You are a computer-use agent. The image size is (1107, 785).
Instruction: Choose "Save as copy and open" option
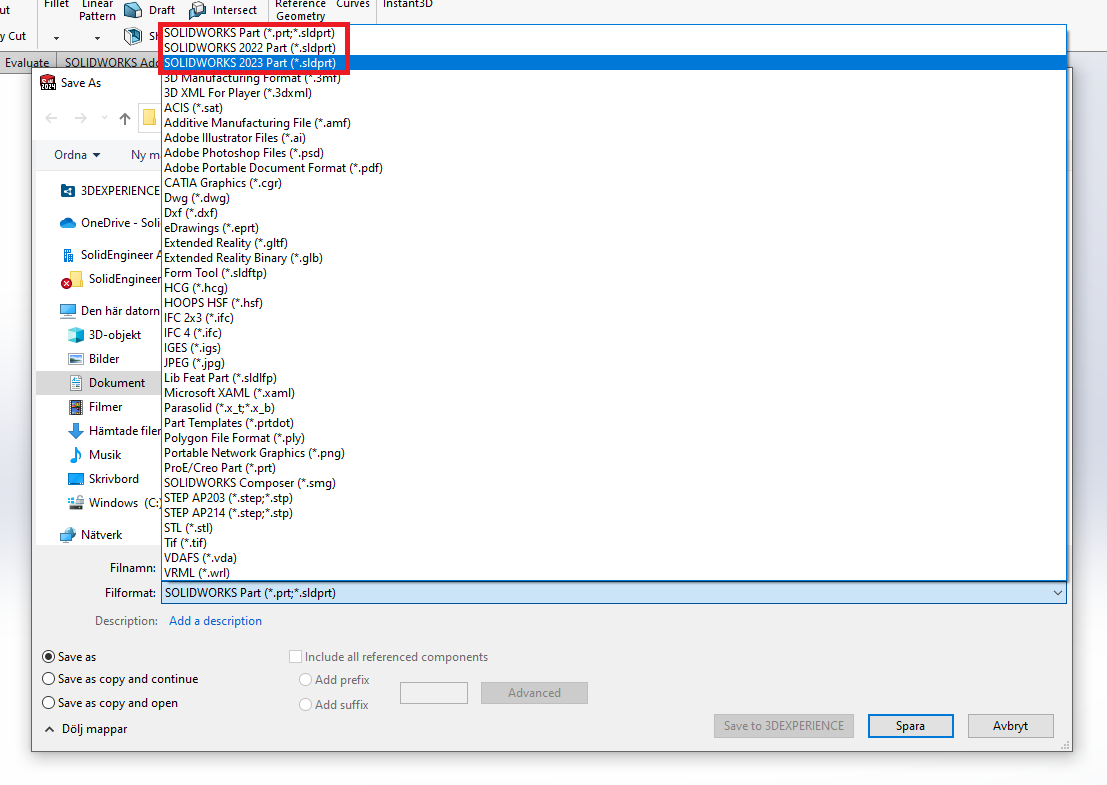click(49, 703)
